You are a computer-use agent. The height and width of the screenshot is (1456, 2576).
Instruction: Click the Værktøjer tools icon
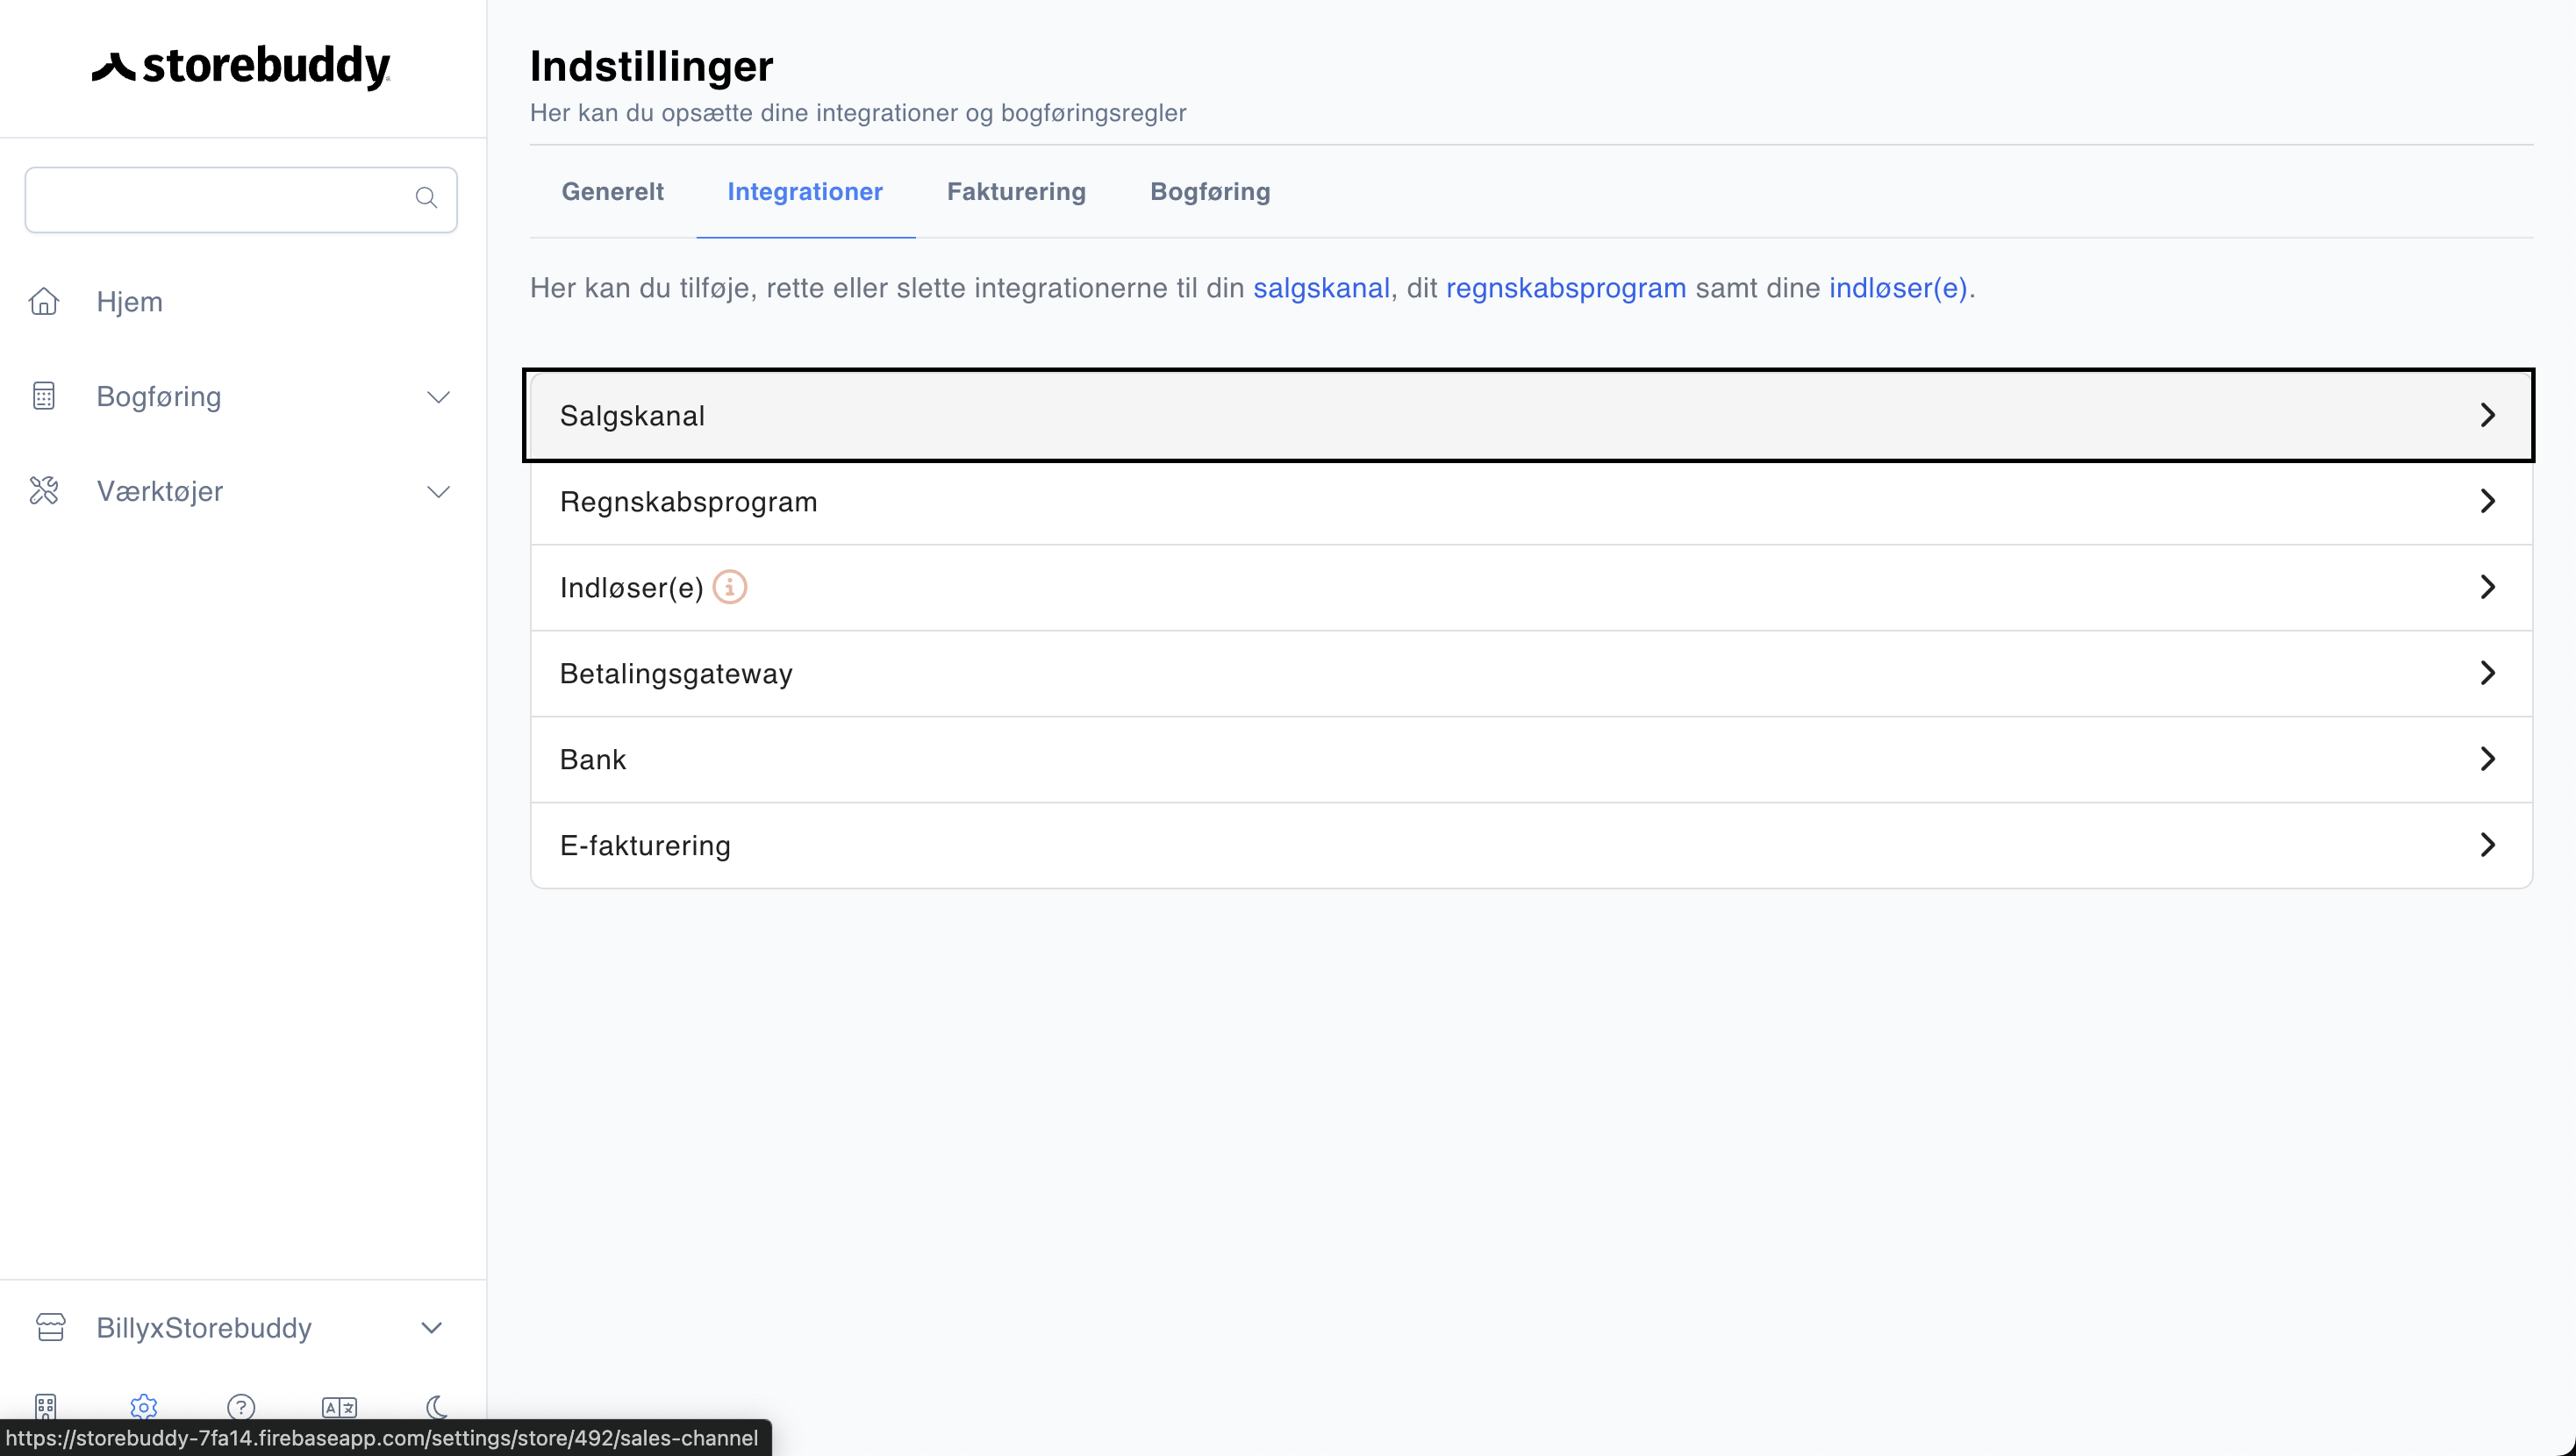tap(44, 491)
